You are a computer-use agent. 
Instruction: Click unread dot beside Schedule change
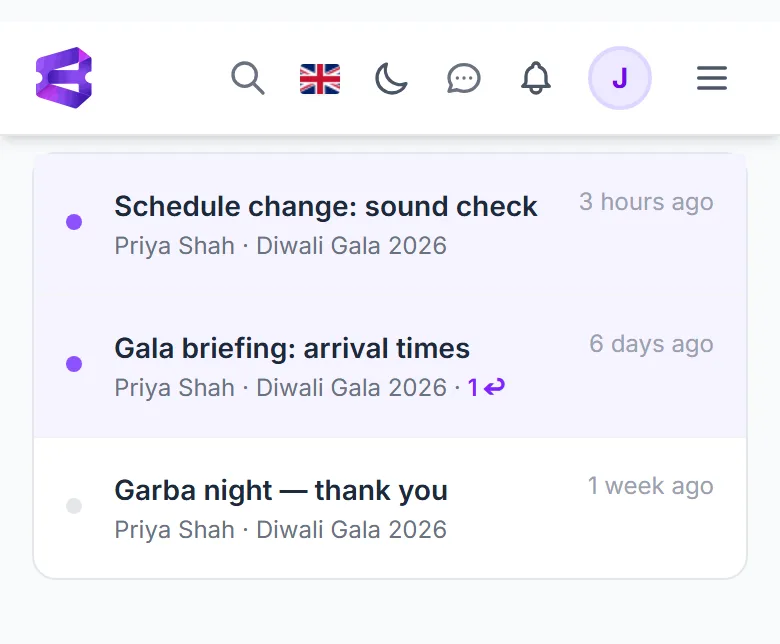tap(74, 222)
